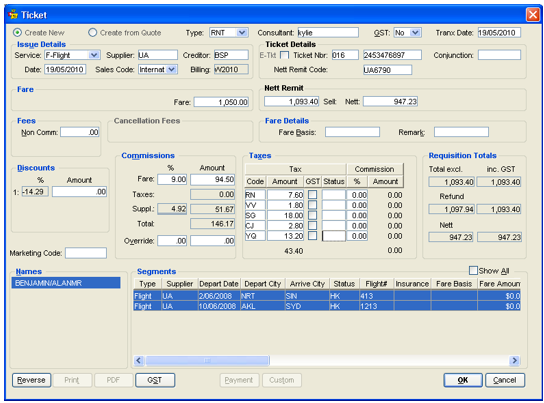544x403 pixels.
Task: Click the Arrive City column header
Action: tap(307, 284)
